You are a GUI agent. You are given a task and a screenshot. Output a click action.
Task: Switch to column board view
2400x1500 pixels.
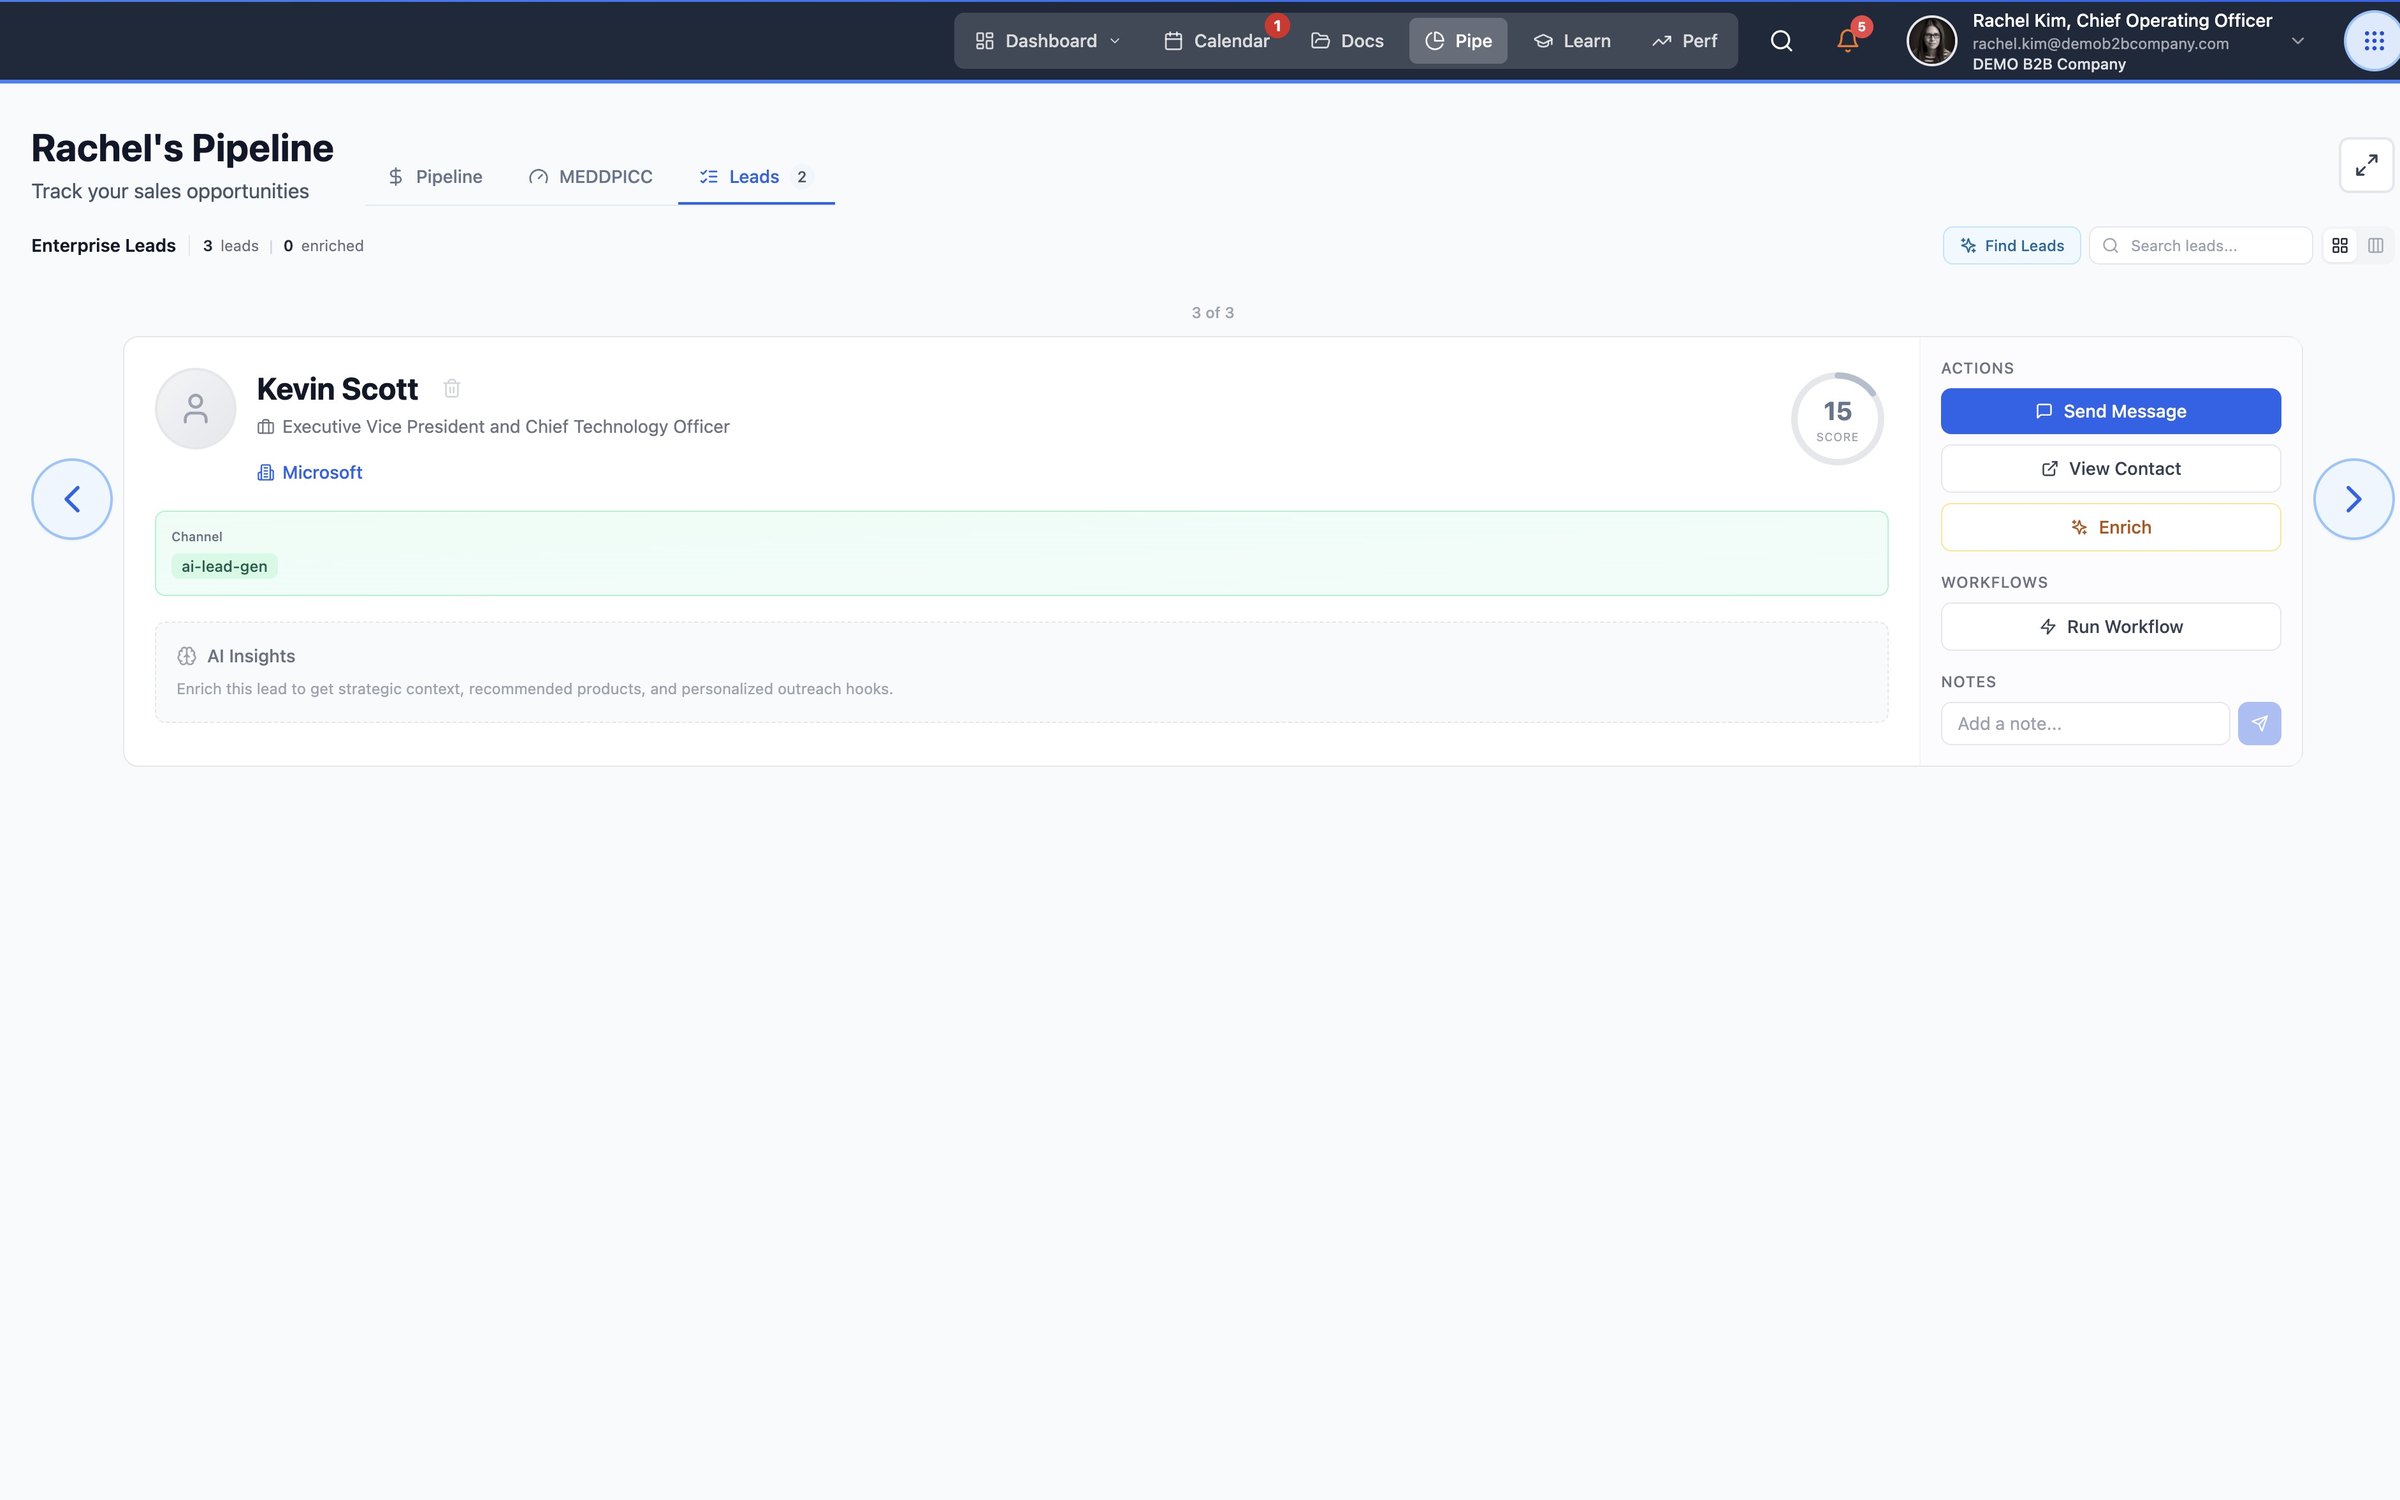tap(2375, 246)
